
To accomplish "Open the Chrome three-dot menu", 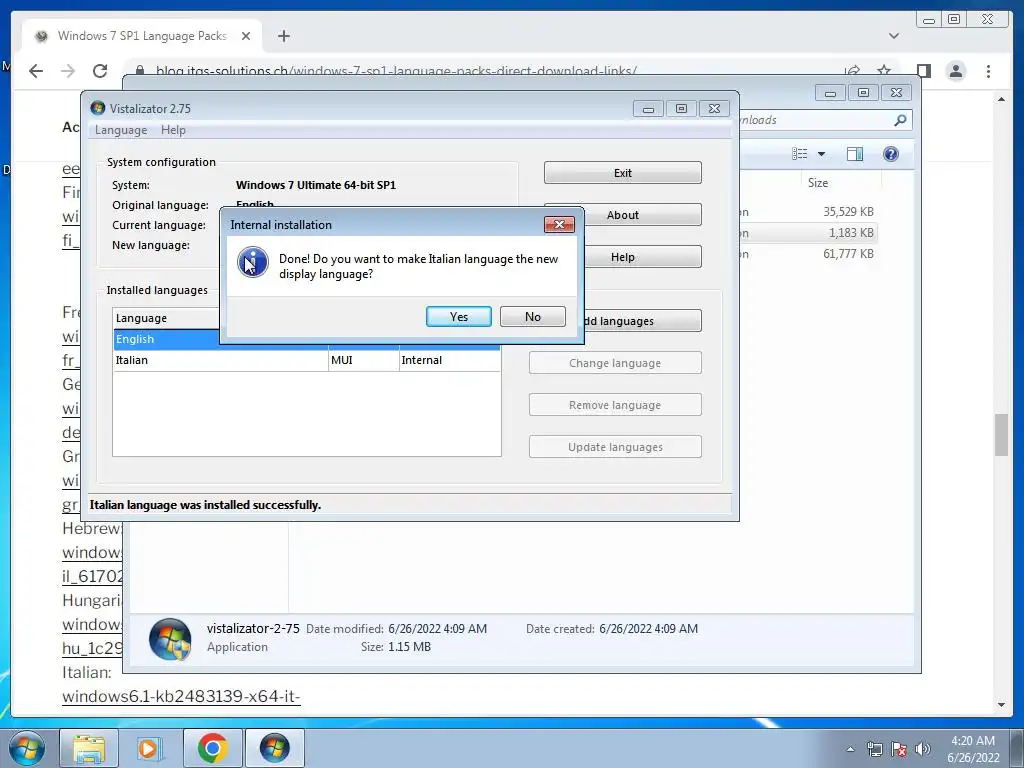I will tap(988, 71).
